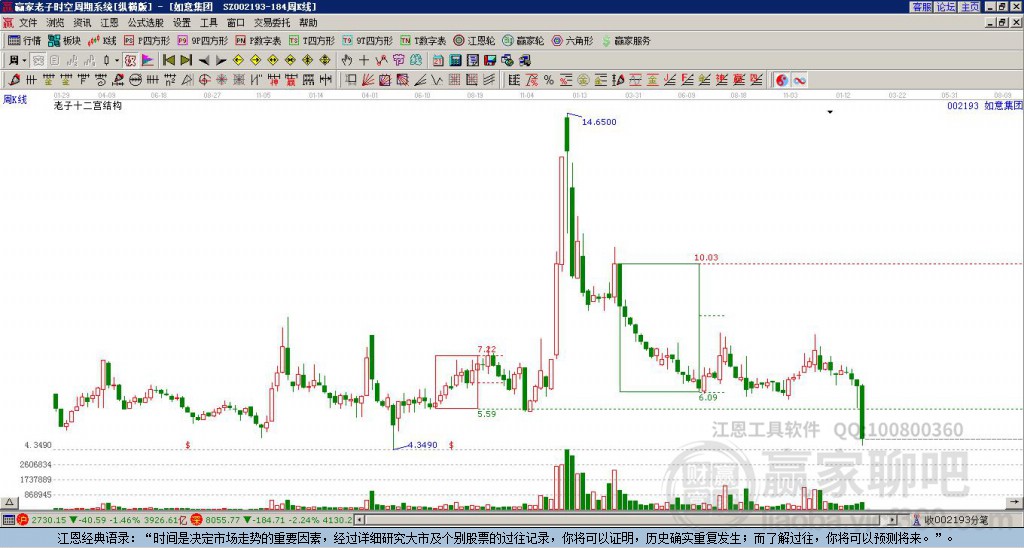1024x548 pixels.
Task: Switch to the K线 candlestick chart
Action: click(x=101, y=40)
